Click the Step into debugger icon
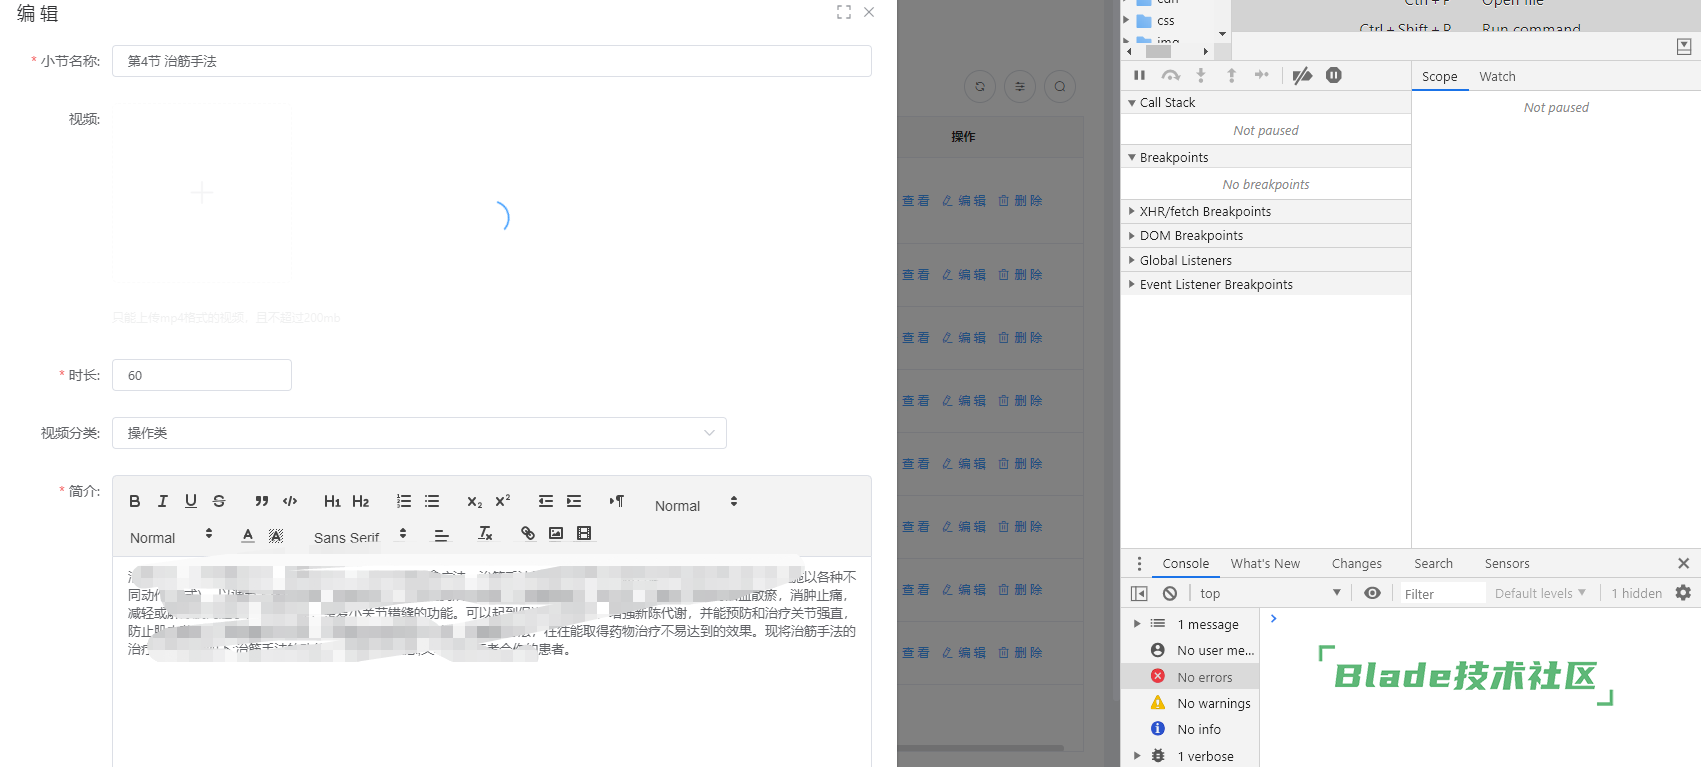The height and width of the screenshot is (767, 1701). click(1201, 75)
